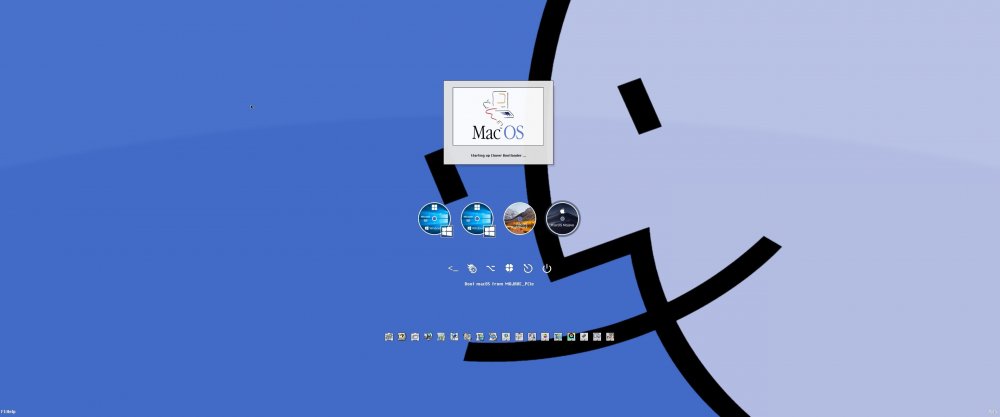The image size is (1000, 417).
Task: Click the 'Boot macOS from' status label
Action: click(499, 283)
